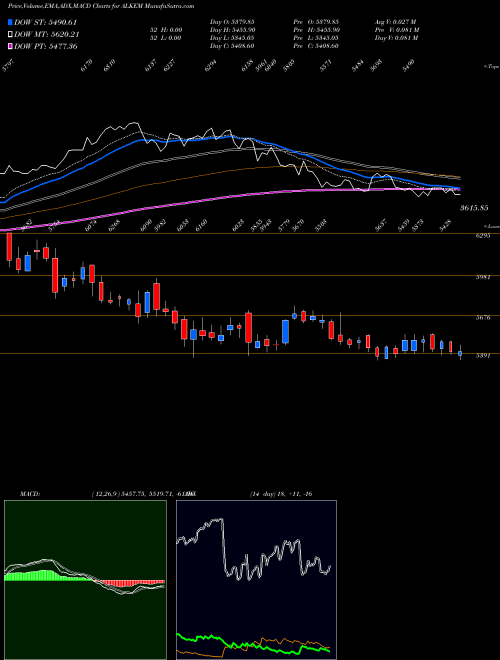The image size is (500, 660).
Task: Click the Pre O previous open value
Action: 316,22
